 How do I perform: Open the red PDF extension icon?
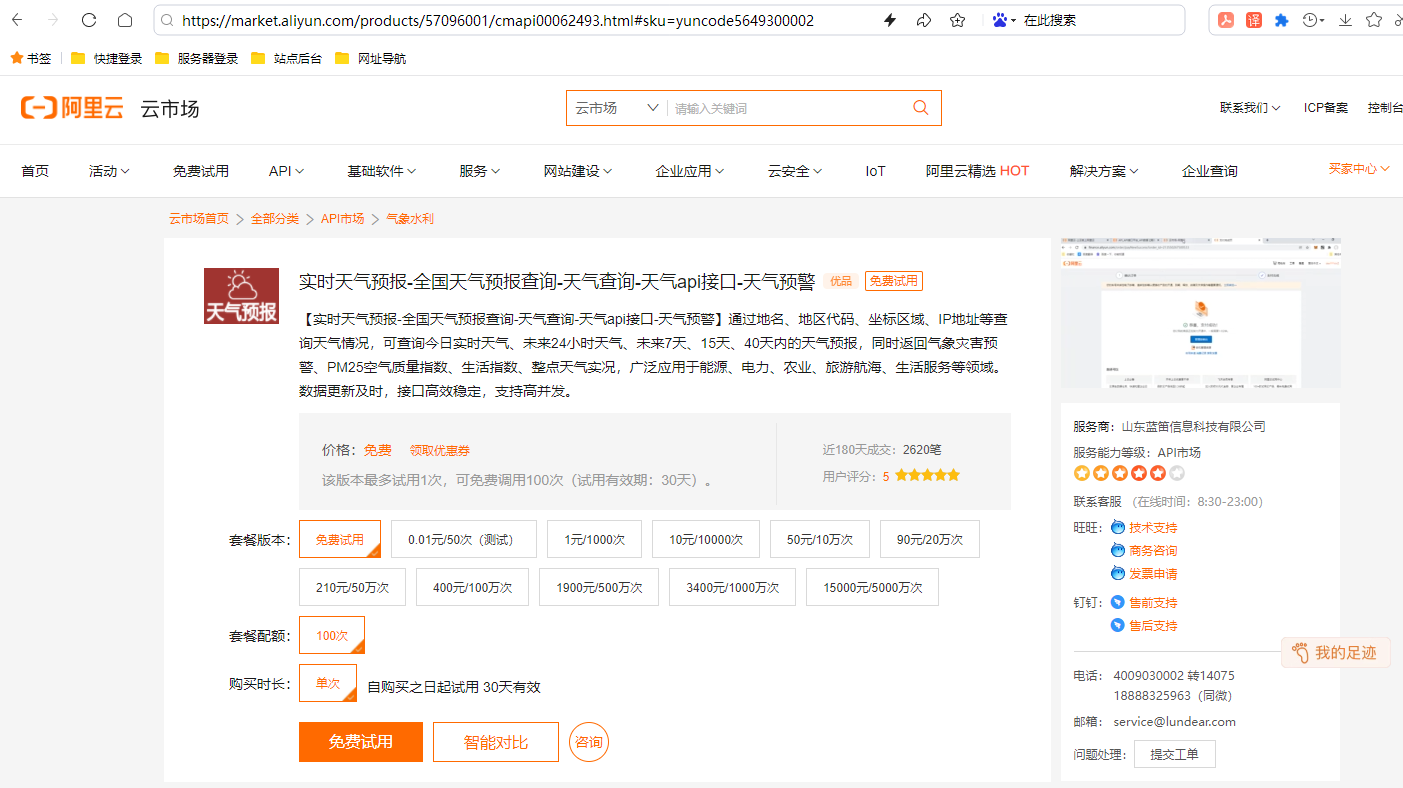pyautogui.click(x=1227, y=20)
